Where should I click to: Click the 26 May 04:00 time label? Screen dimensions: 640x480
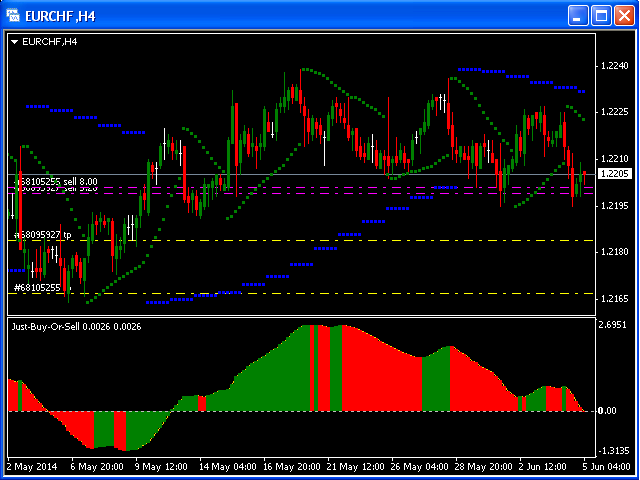[420, 466]
